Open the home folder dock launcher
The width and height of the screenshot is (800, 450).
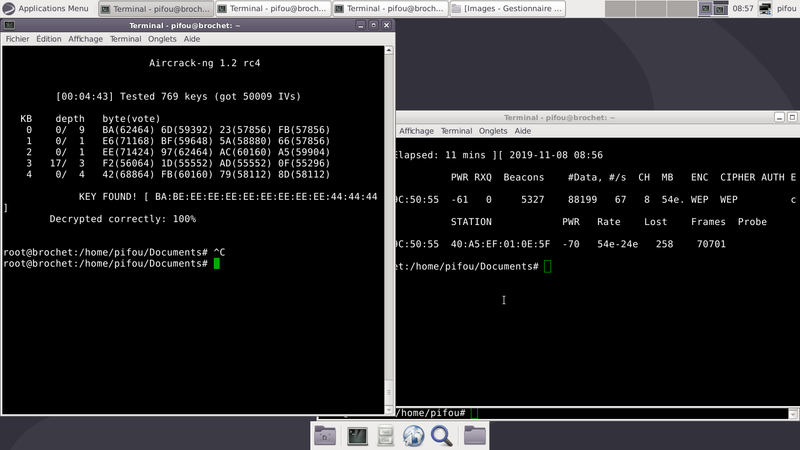pyautogui.click(x=325, y=436)
